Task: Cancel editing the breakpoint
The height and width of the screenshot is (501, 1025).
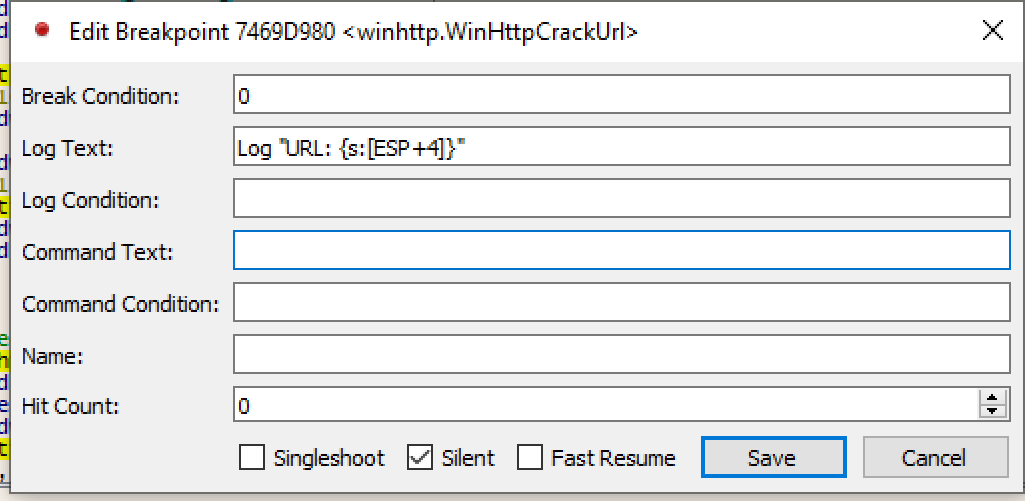Action: pos(935,458)
